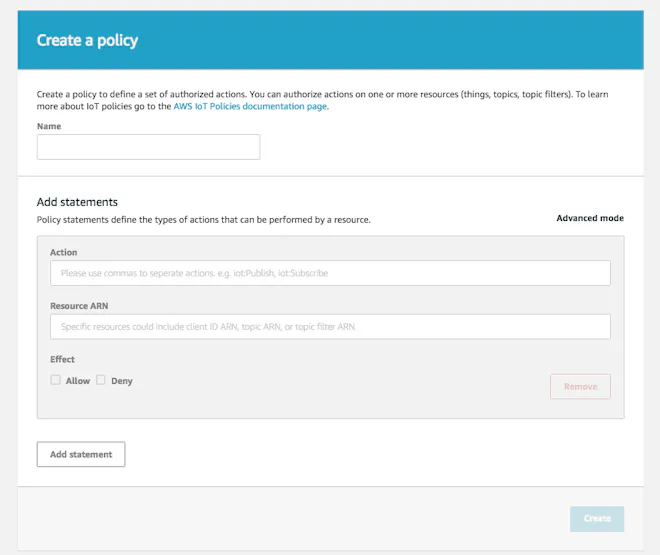Click the Resource ARN label
Image resolution: width=660 pixels, height=555 pixels.
[x=79, y=306]
